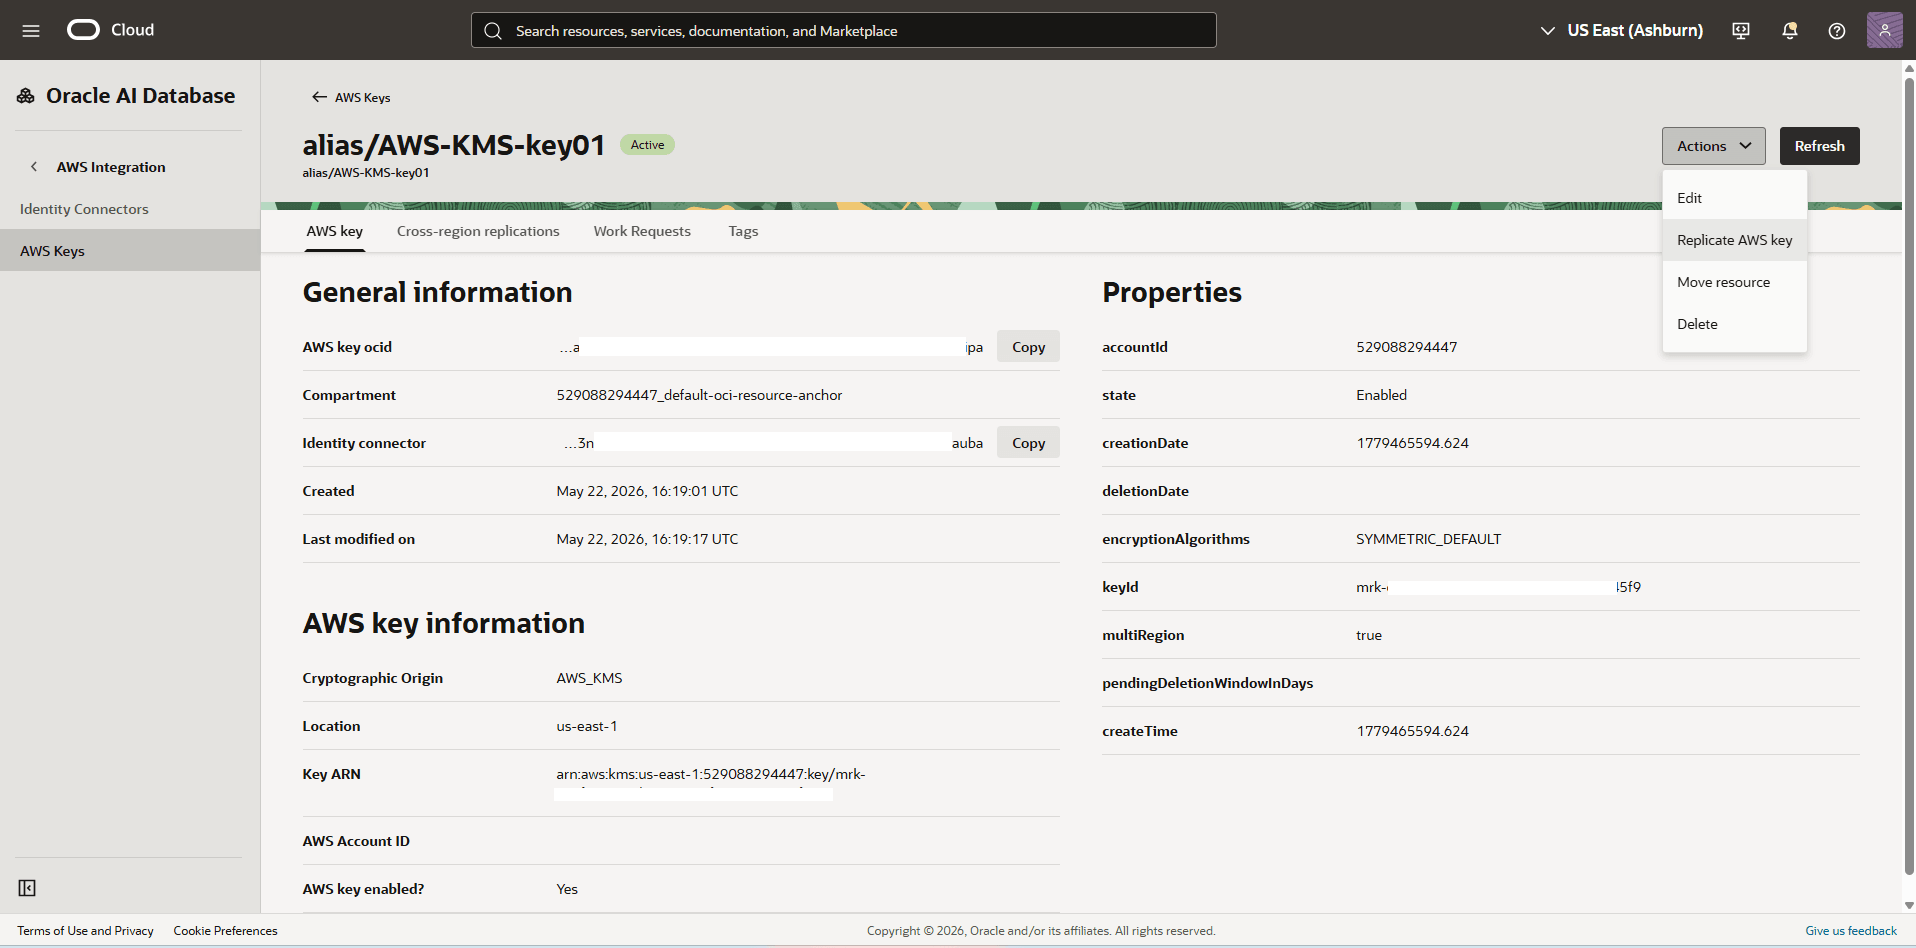The width and height of the screenshot is (1916, 948).
Task: Open the help question mark icon
Action: [x=1837, y=31]
